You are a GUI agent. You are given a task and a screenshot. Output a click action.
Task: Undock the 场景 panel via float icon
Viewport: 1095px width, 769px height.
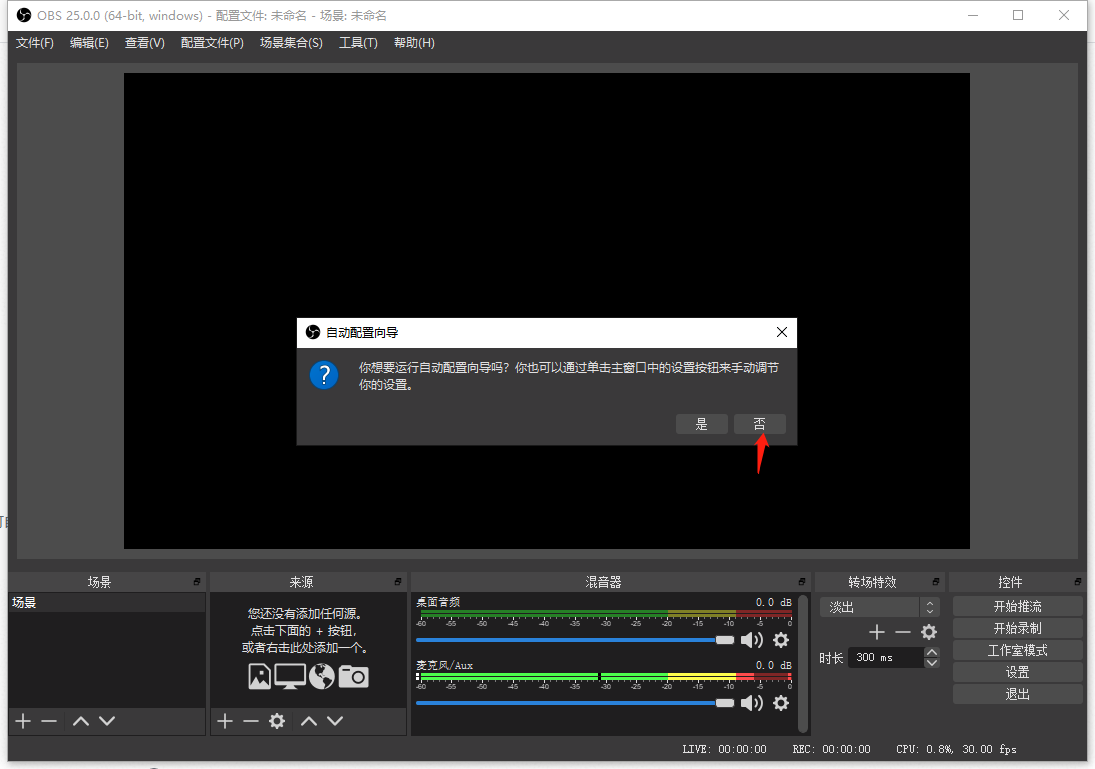point(197,582)
